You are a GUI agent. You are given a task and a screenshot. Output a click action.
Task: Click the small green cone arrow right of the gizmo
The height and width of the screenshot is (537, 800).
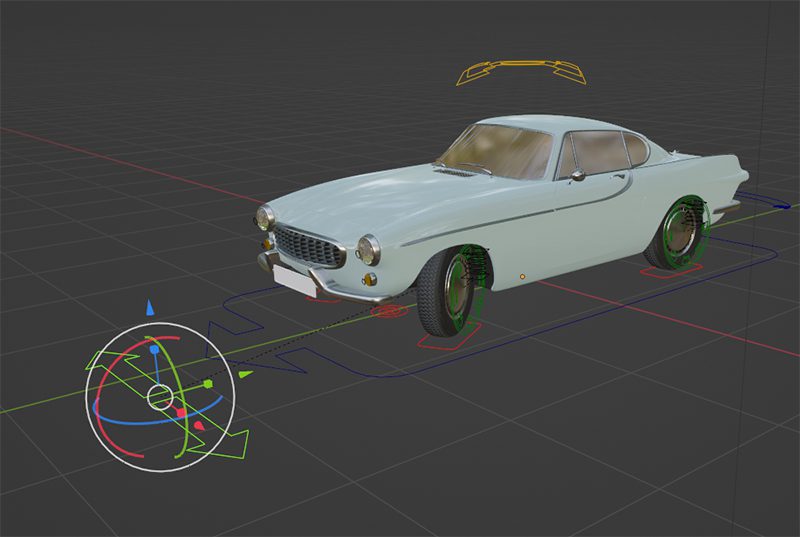(245, 374)
